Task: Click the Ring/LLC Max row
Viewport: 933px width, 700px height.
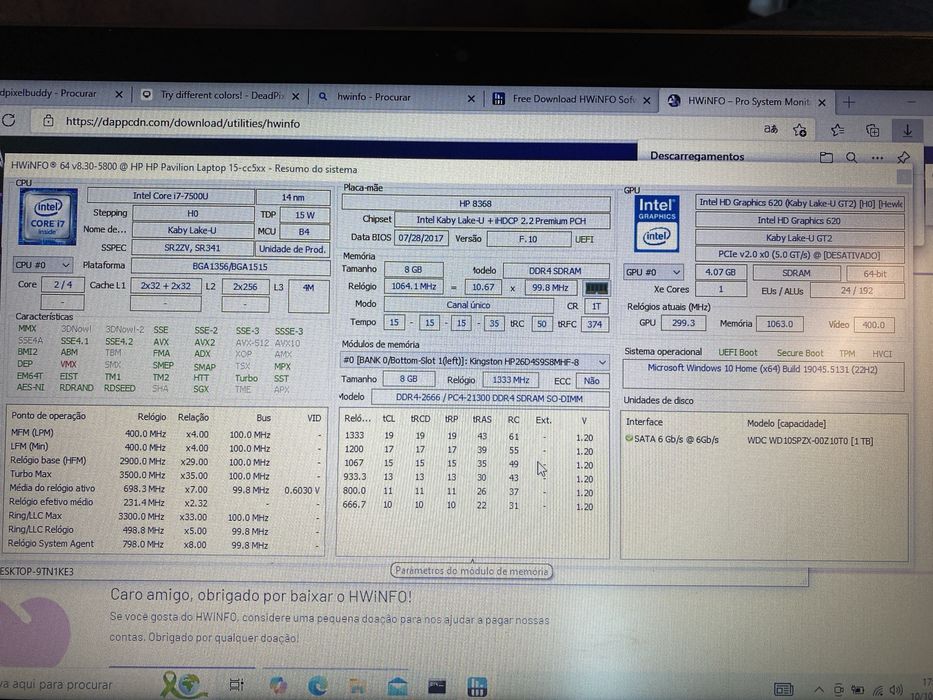Action: point(165,517)
